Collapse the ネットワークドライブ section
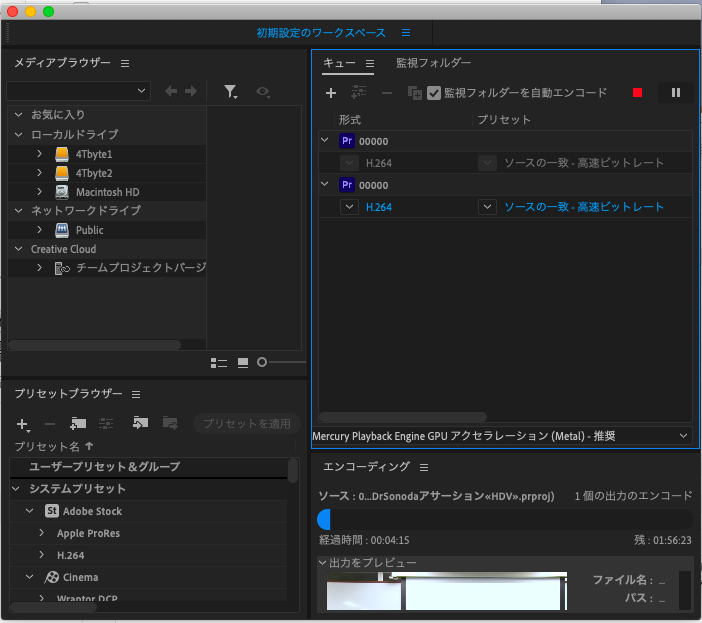 (18, 210)
